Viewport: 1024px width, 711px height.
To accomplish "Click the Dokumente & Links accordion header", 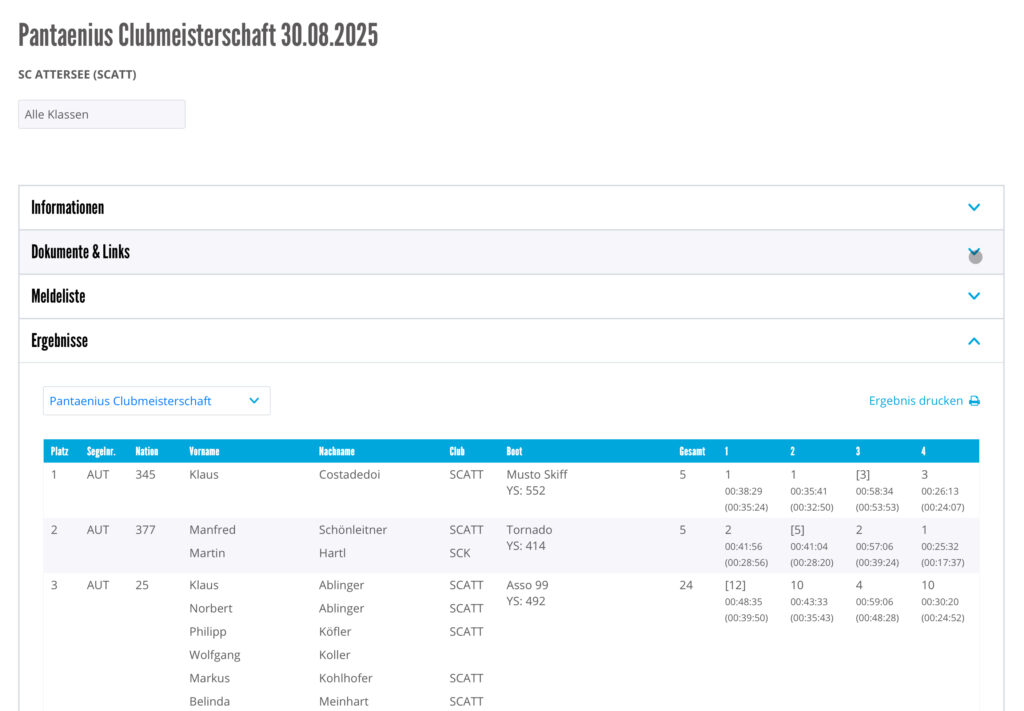I will (x=511, y=252).
